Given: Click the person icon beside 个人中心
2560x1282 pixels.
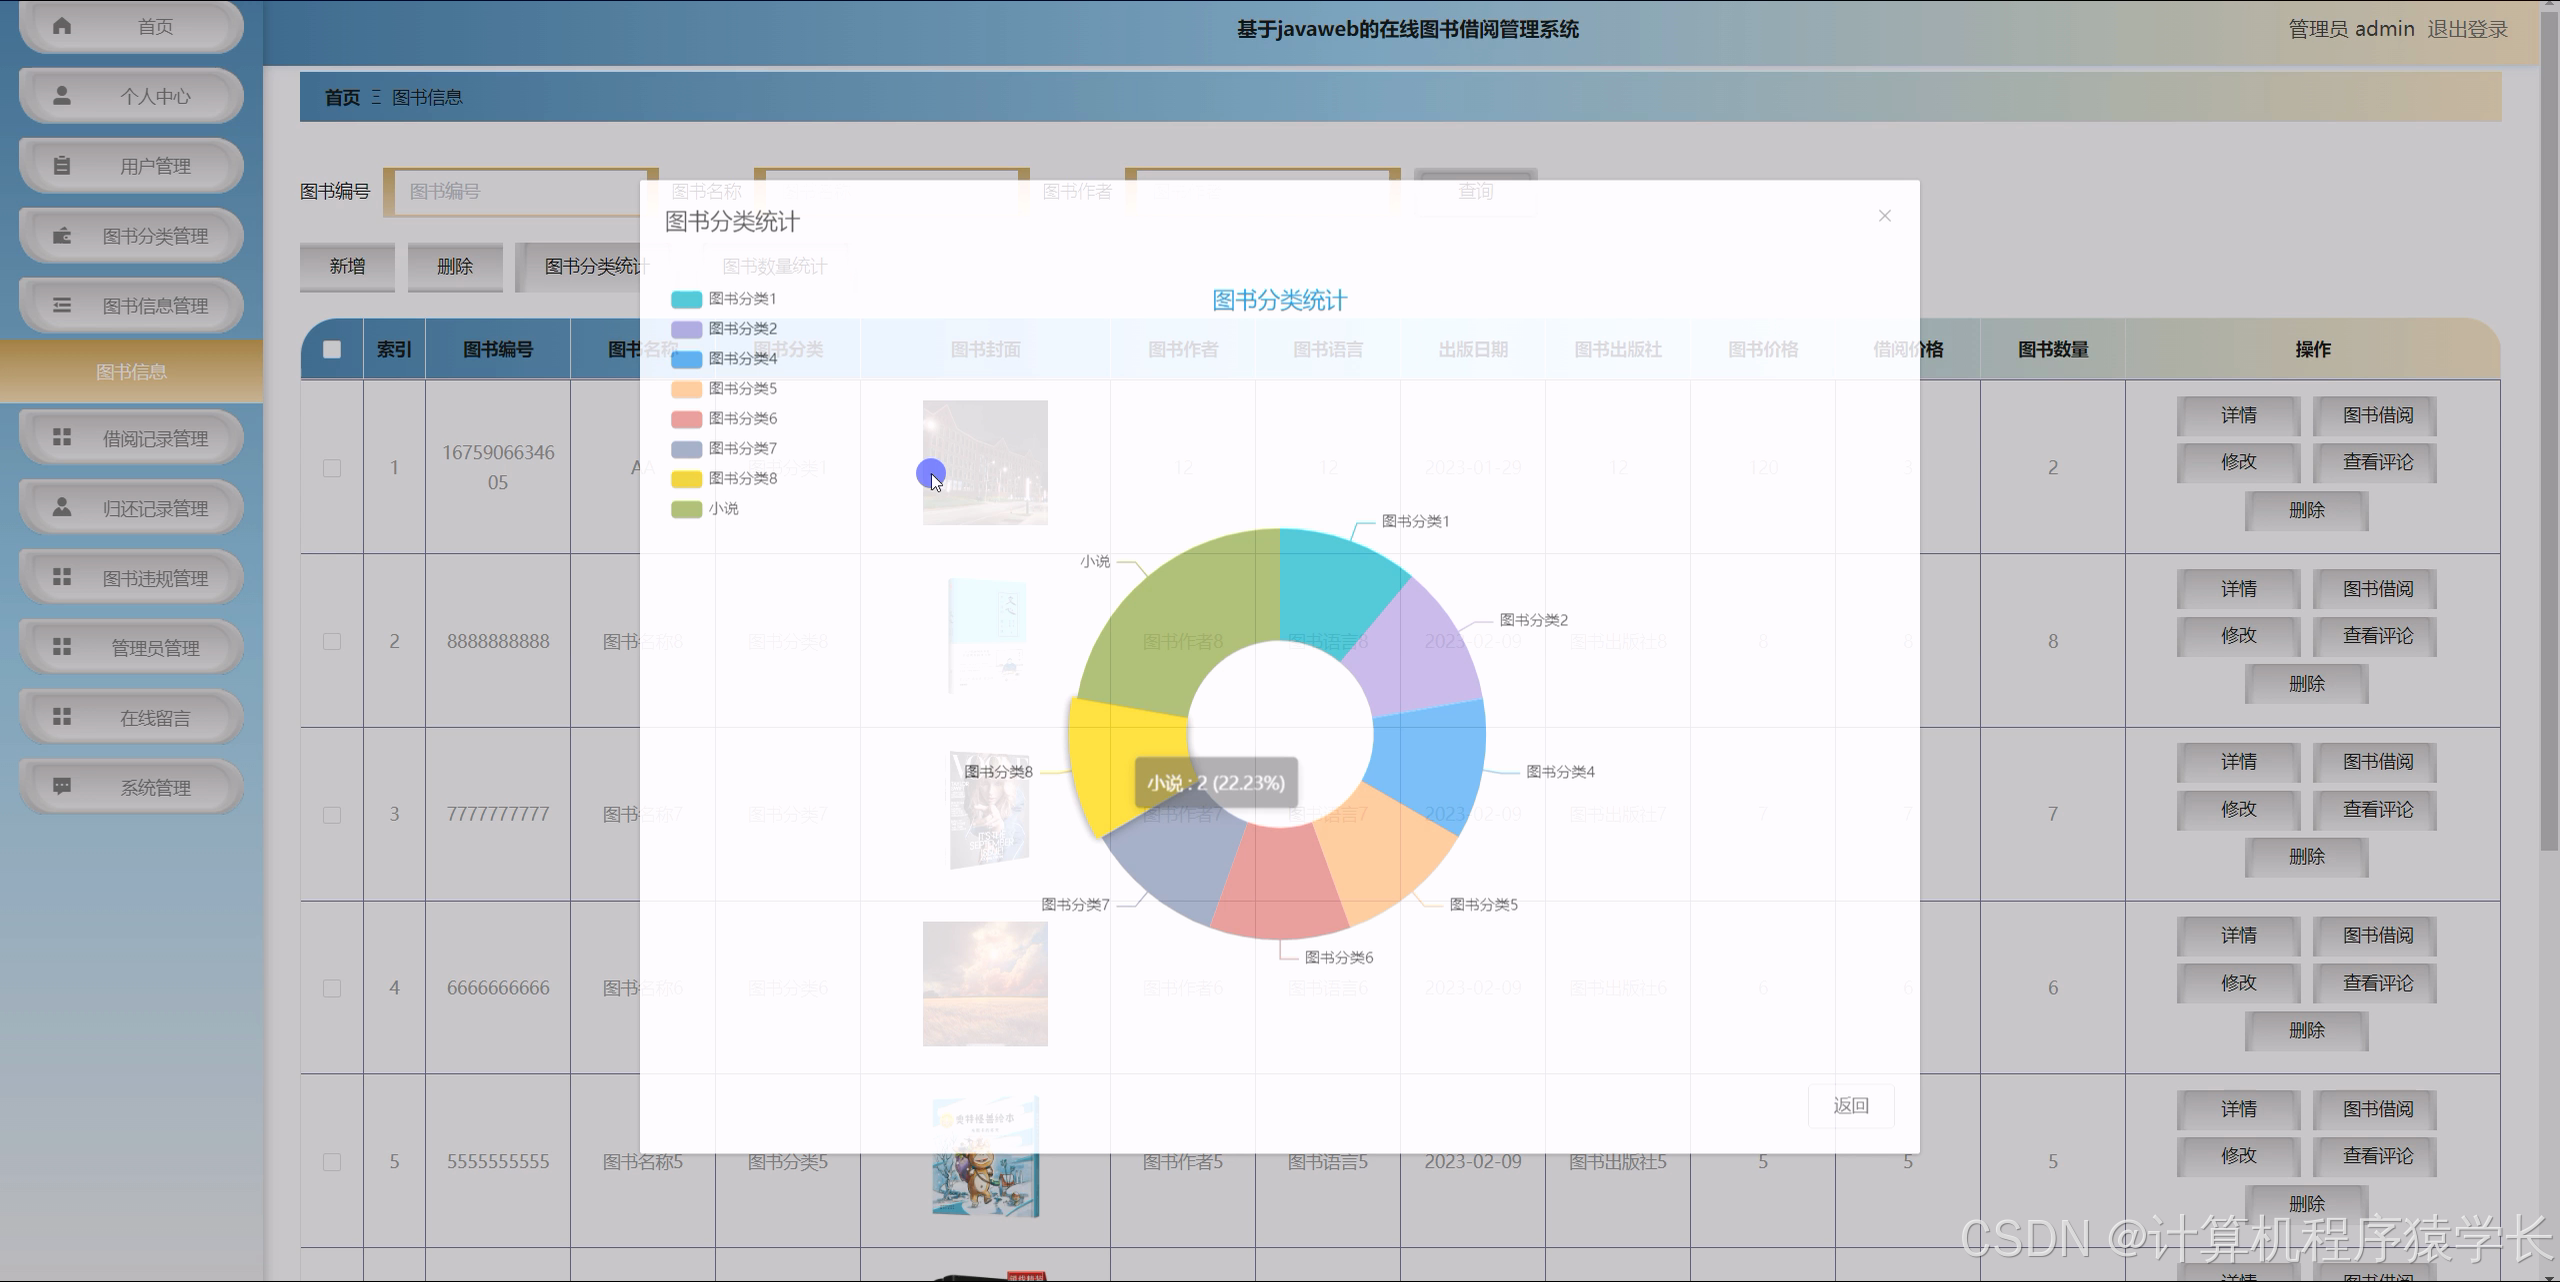Looking at the screenshot, I should tap(62, 96).
